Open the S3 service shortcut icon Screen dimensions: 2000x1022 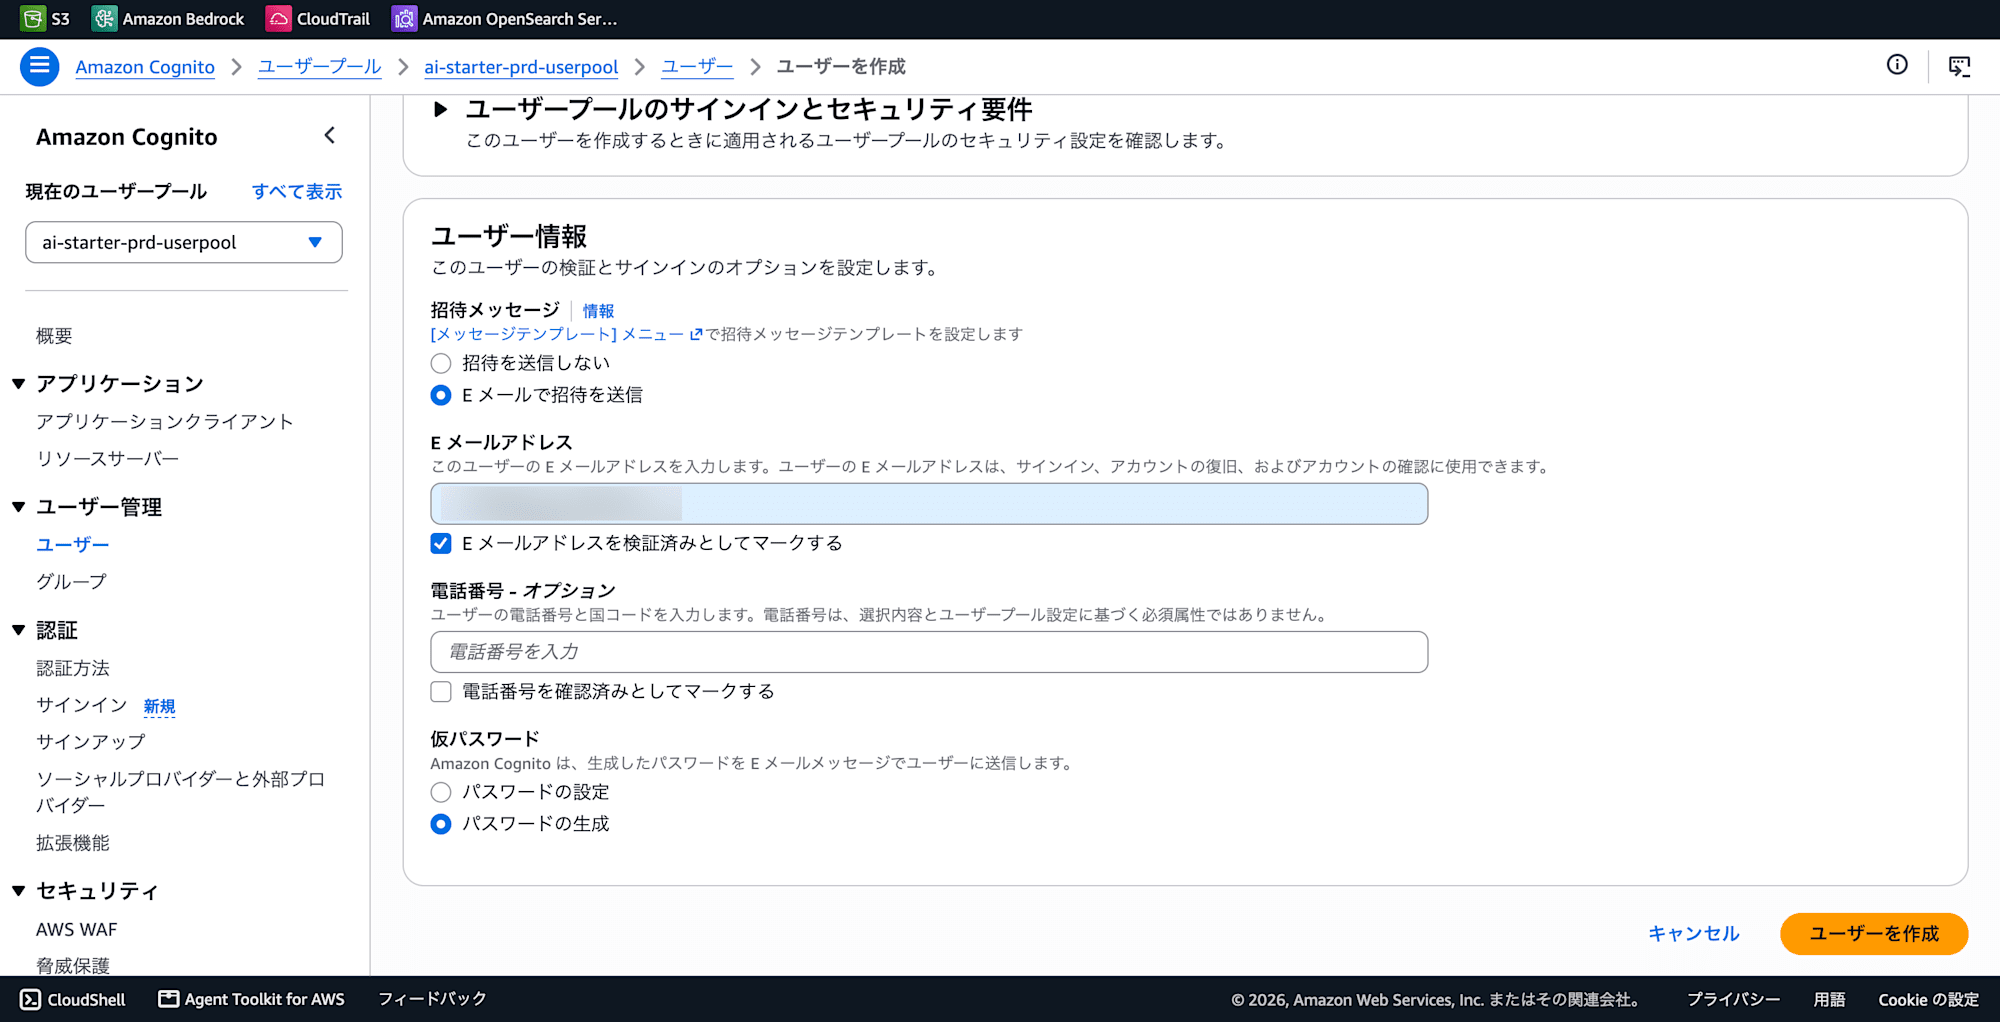[33, 19]
